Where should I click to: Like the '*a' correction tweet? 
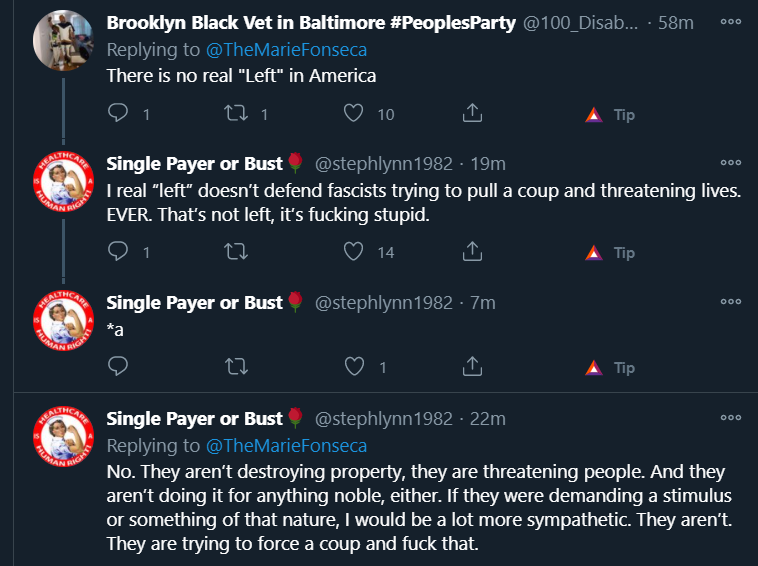(354, 366)
